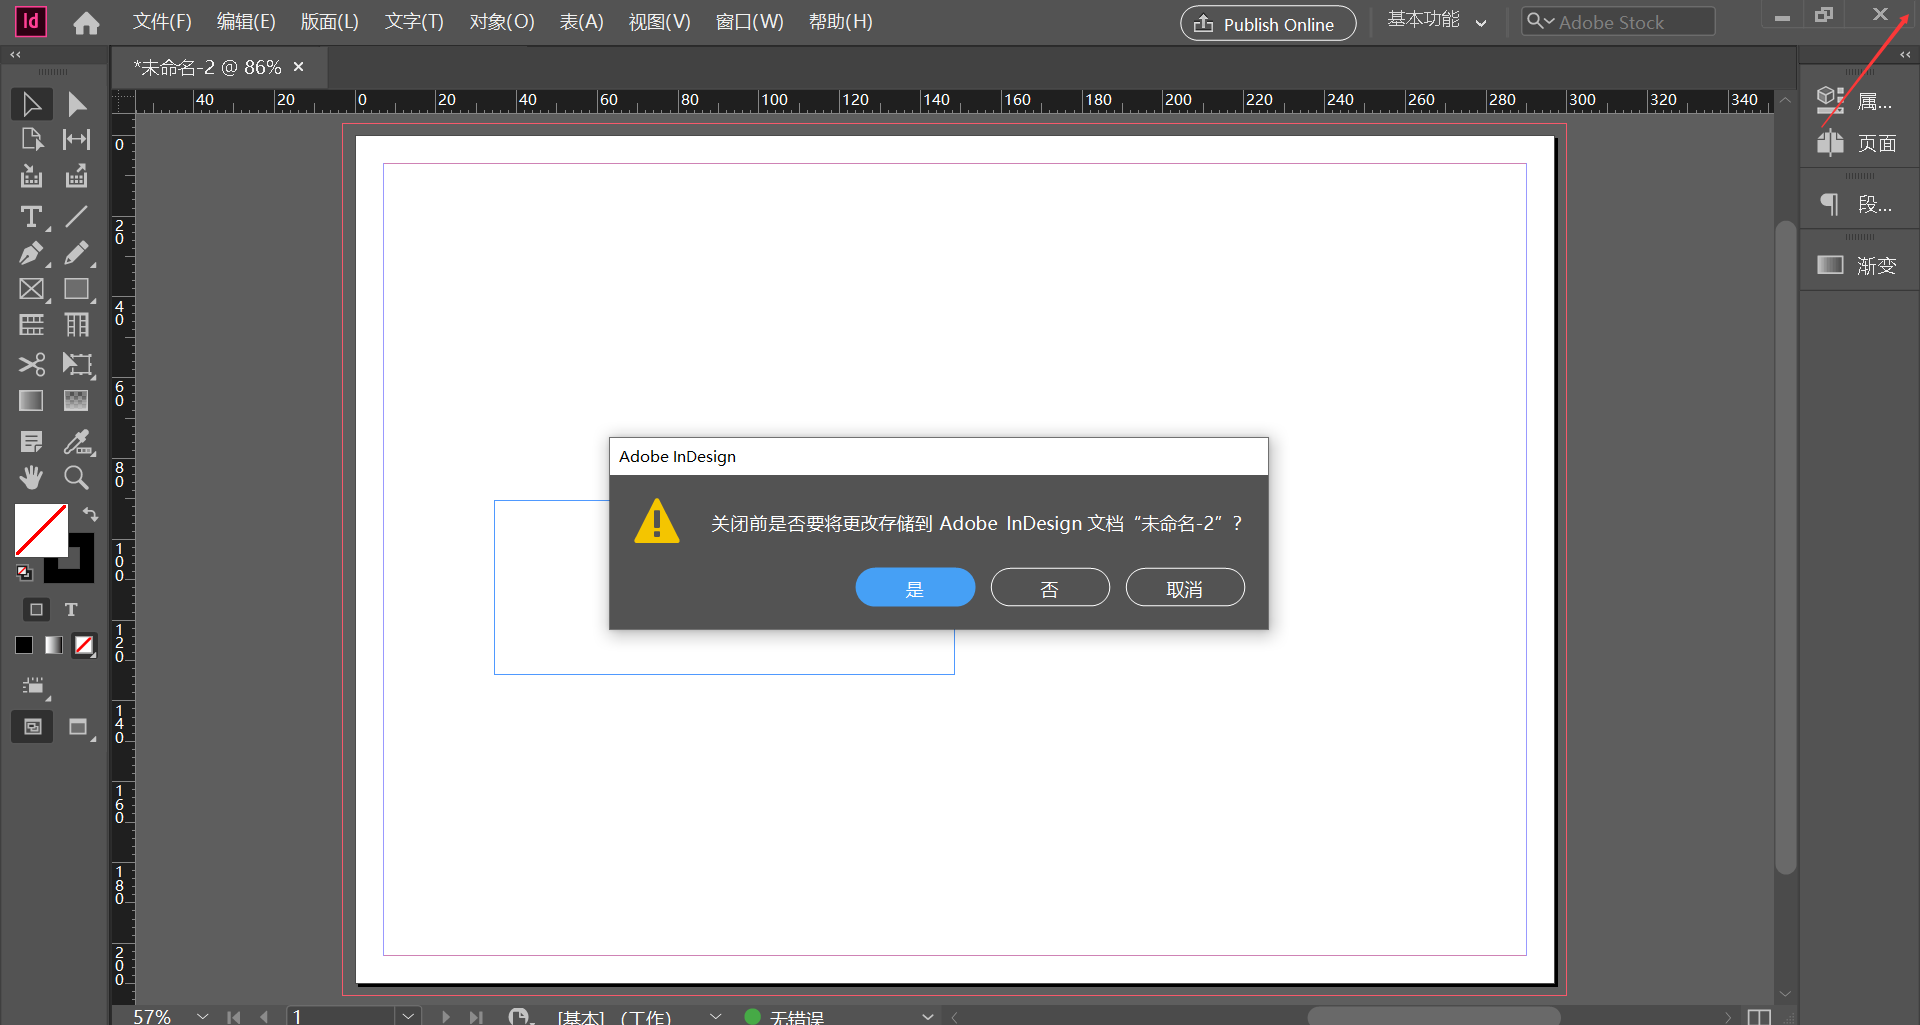This screenshot has height=1025, width=1920.
Task: Select the Pencil tool
Action: pos(77,253)
